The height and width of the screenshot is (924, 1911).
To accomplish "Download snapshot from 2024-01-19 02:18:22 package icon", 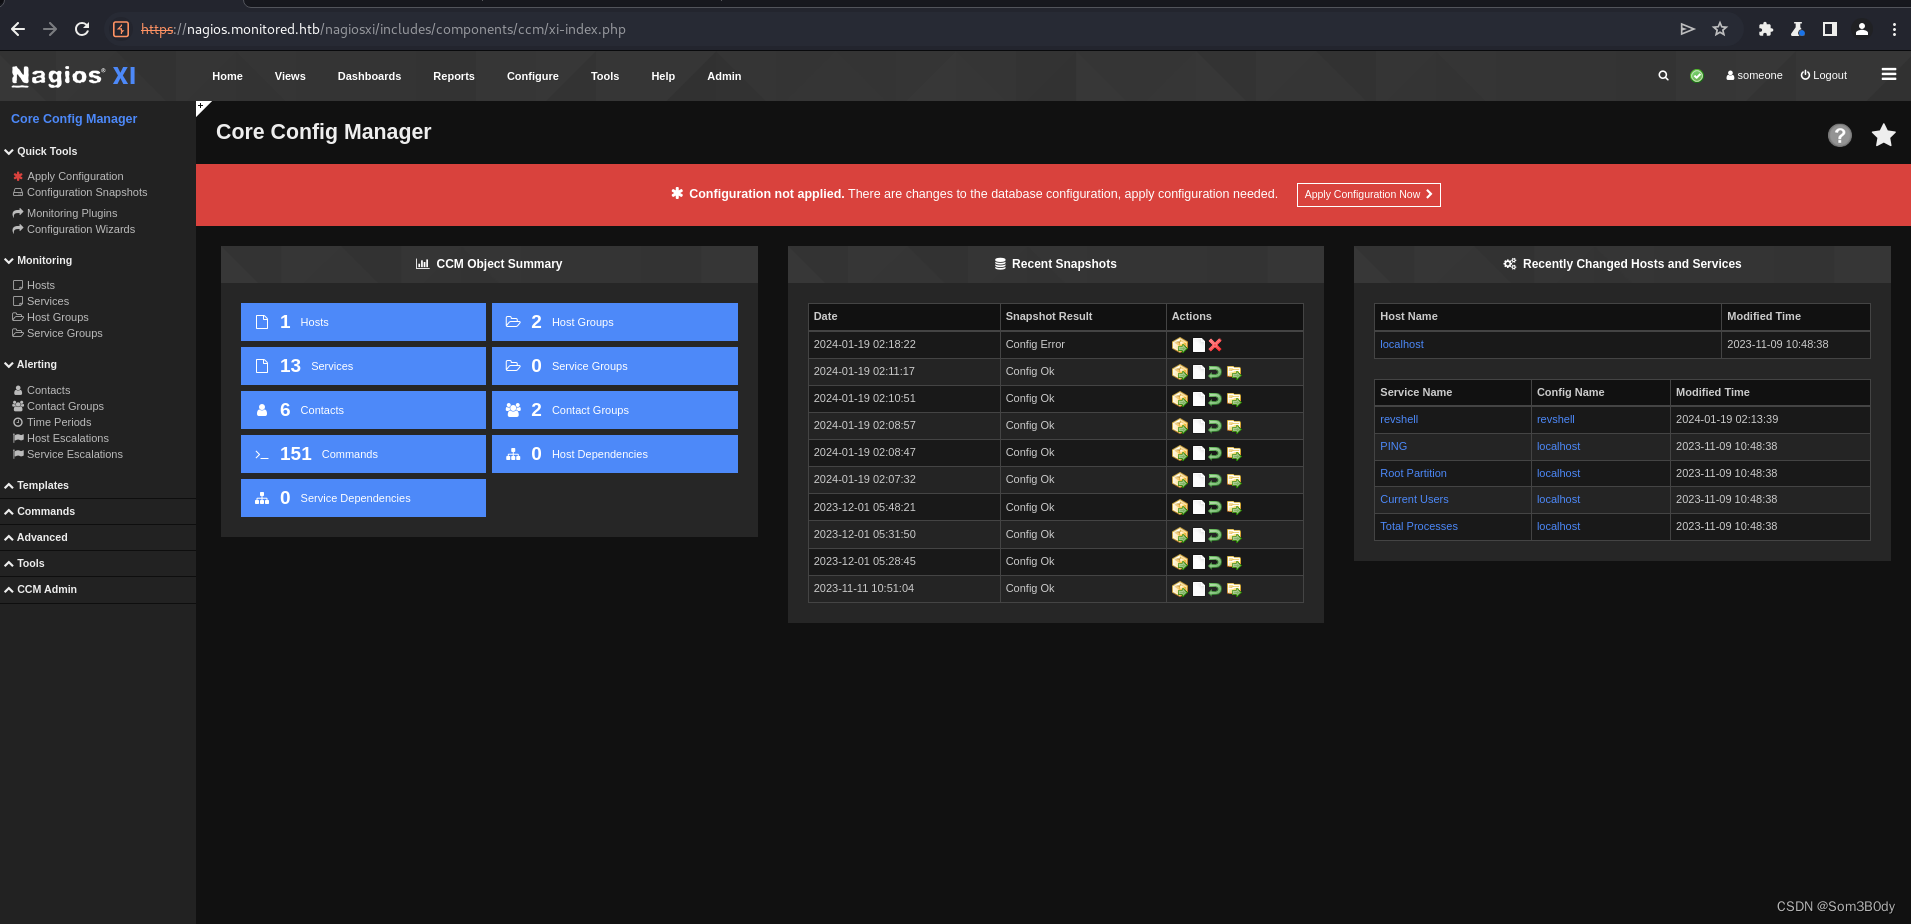I will click(1180, 345).
